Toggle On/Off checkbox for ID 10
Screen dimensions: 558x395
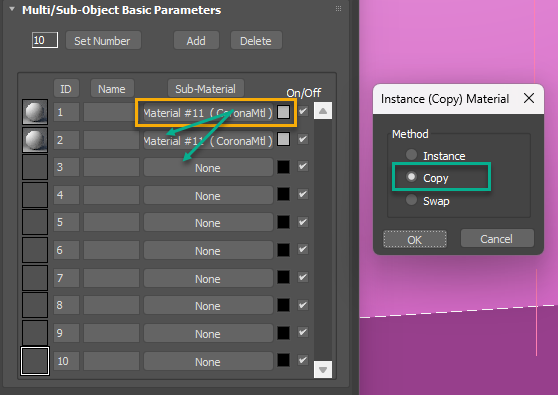[303, 360]
